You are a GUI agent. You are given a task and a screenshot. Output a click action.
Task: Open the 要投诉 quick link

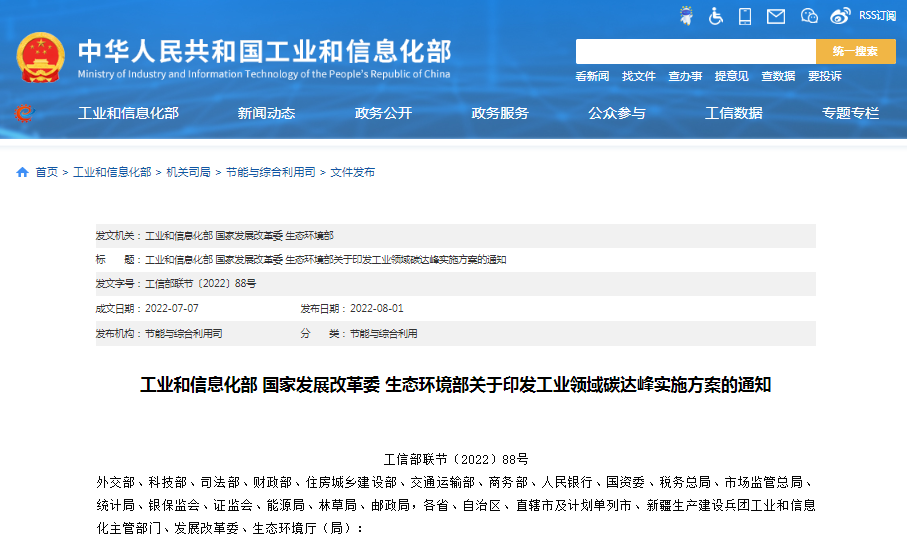[x=824, y=76]
